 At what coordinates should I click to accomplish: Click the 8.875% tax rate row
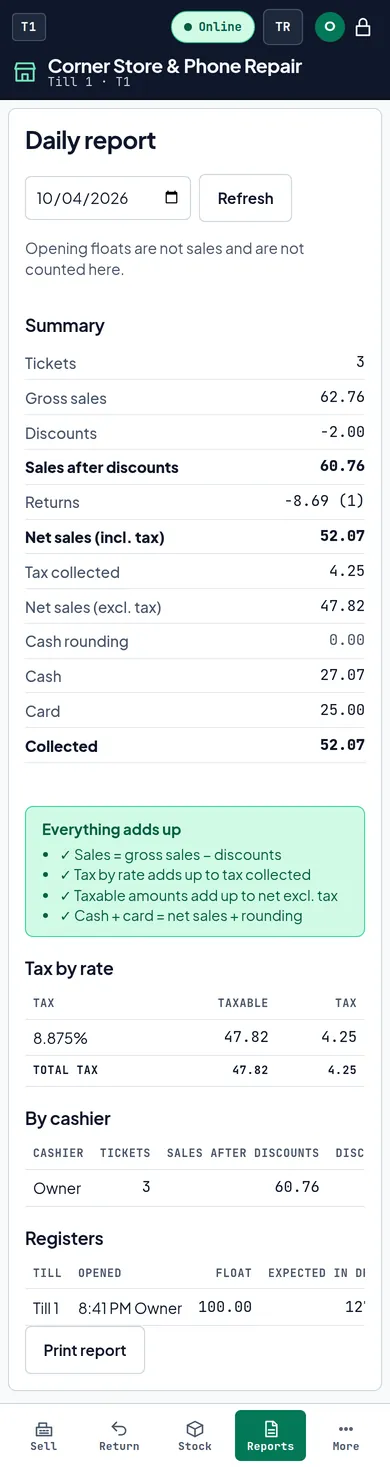tap(195, 1037)
